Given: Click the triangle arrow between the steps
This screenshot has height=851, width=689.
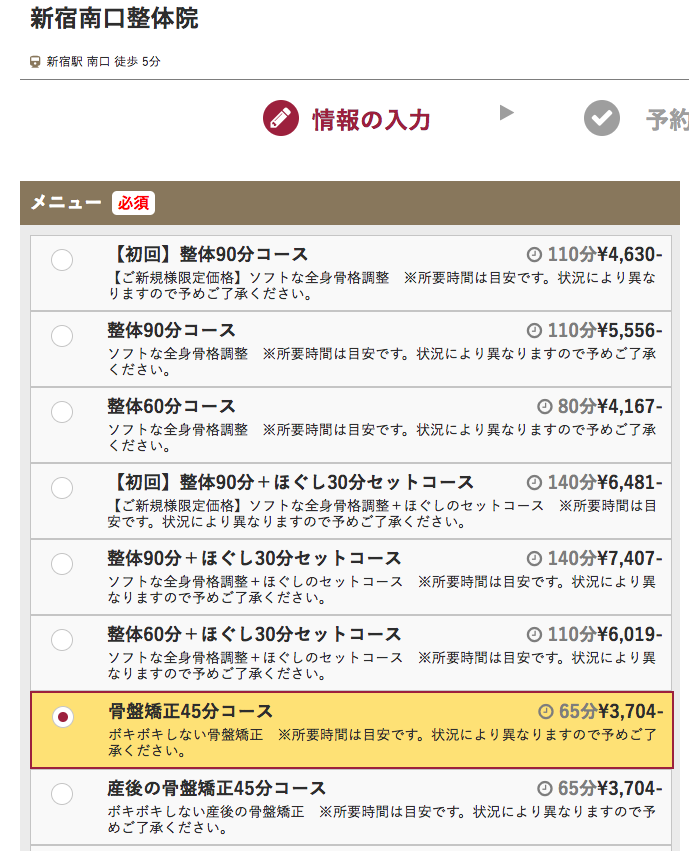Looking at the screenshot, I should [x=507, y=113].
